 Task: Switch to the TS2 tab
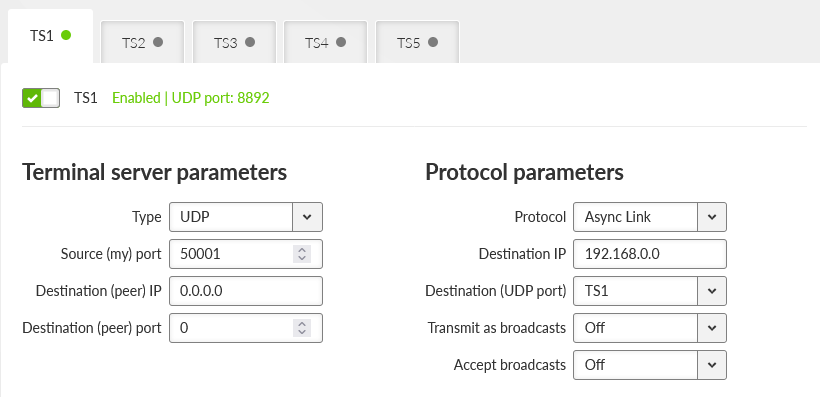coord(142,42)
